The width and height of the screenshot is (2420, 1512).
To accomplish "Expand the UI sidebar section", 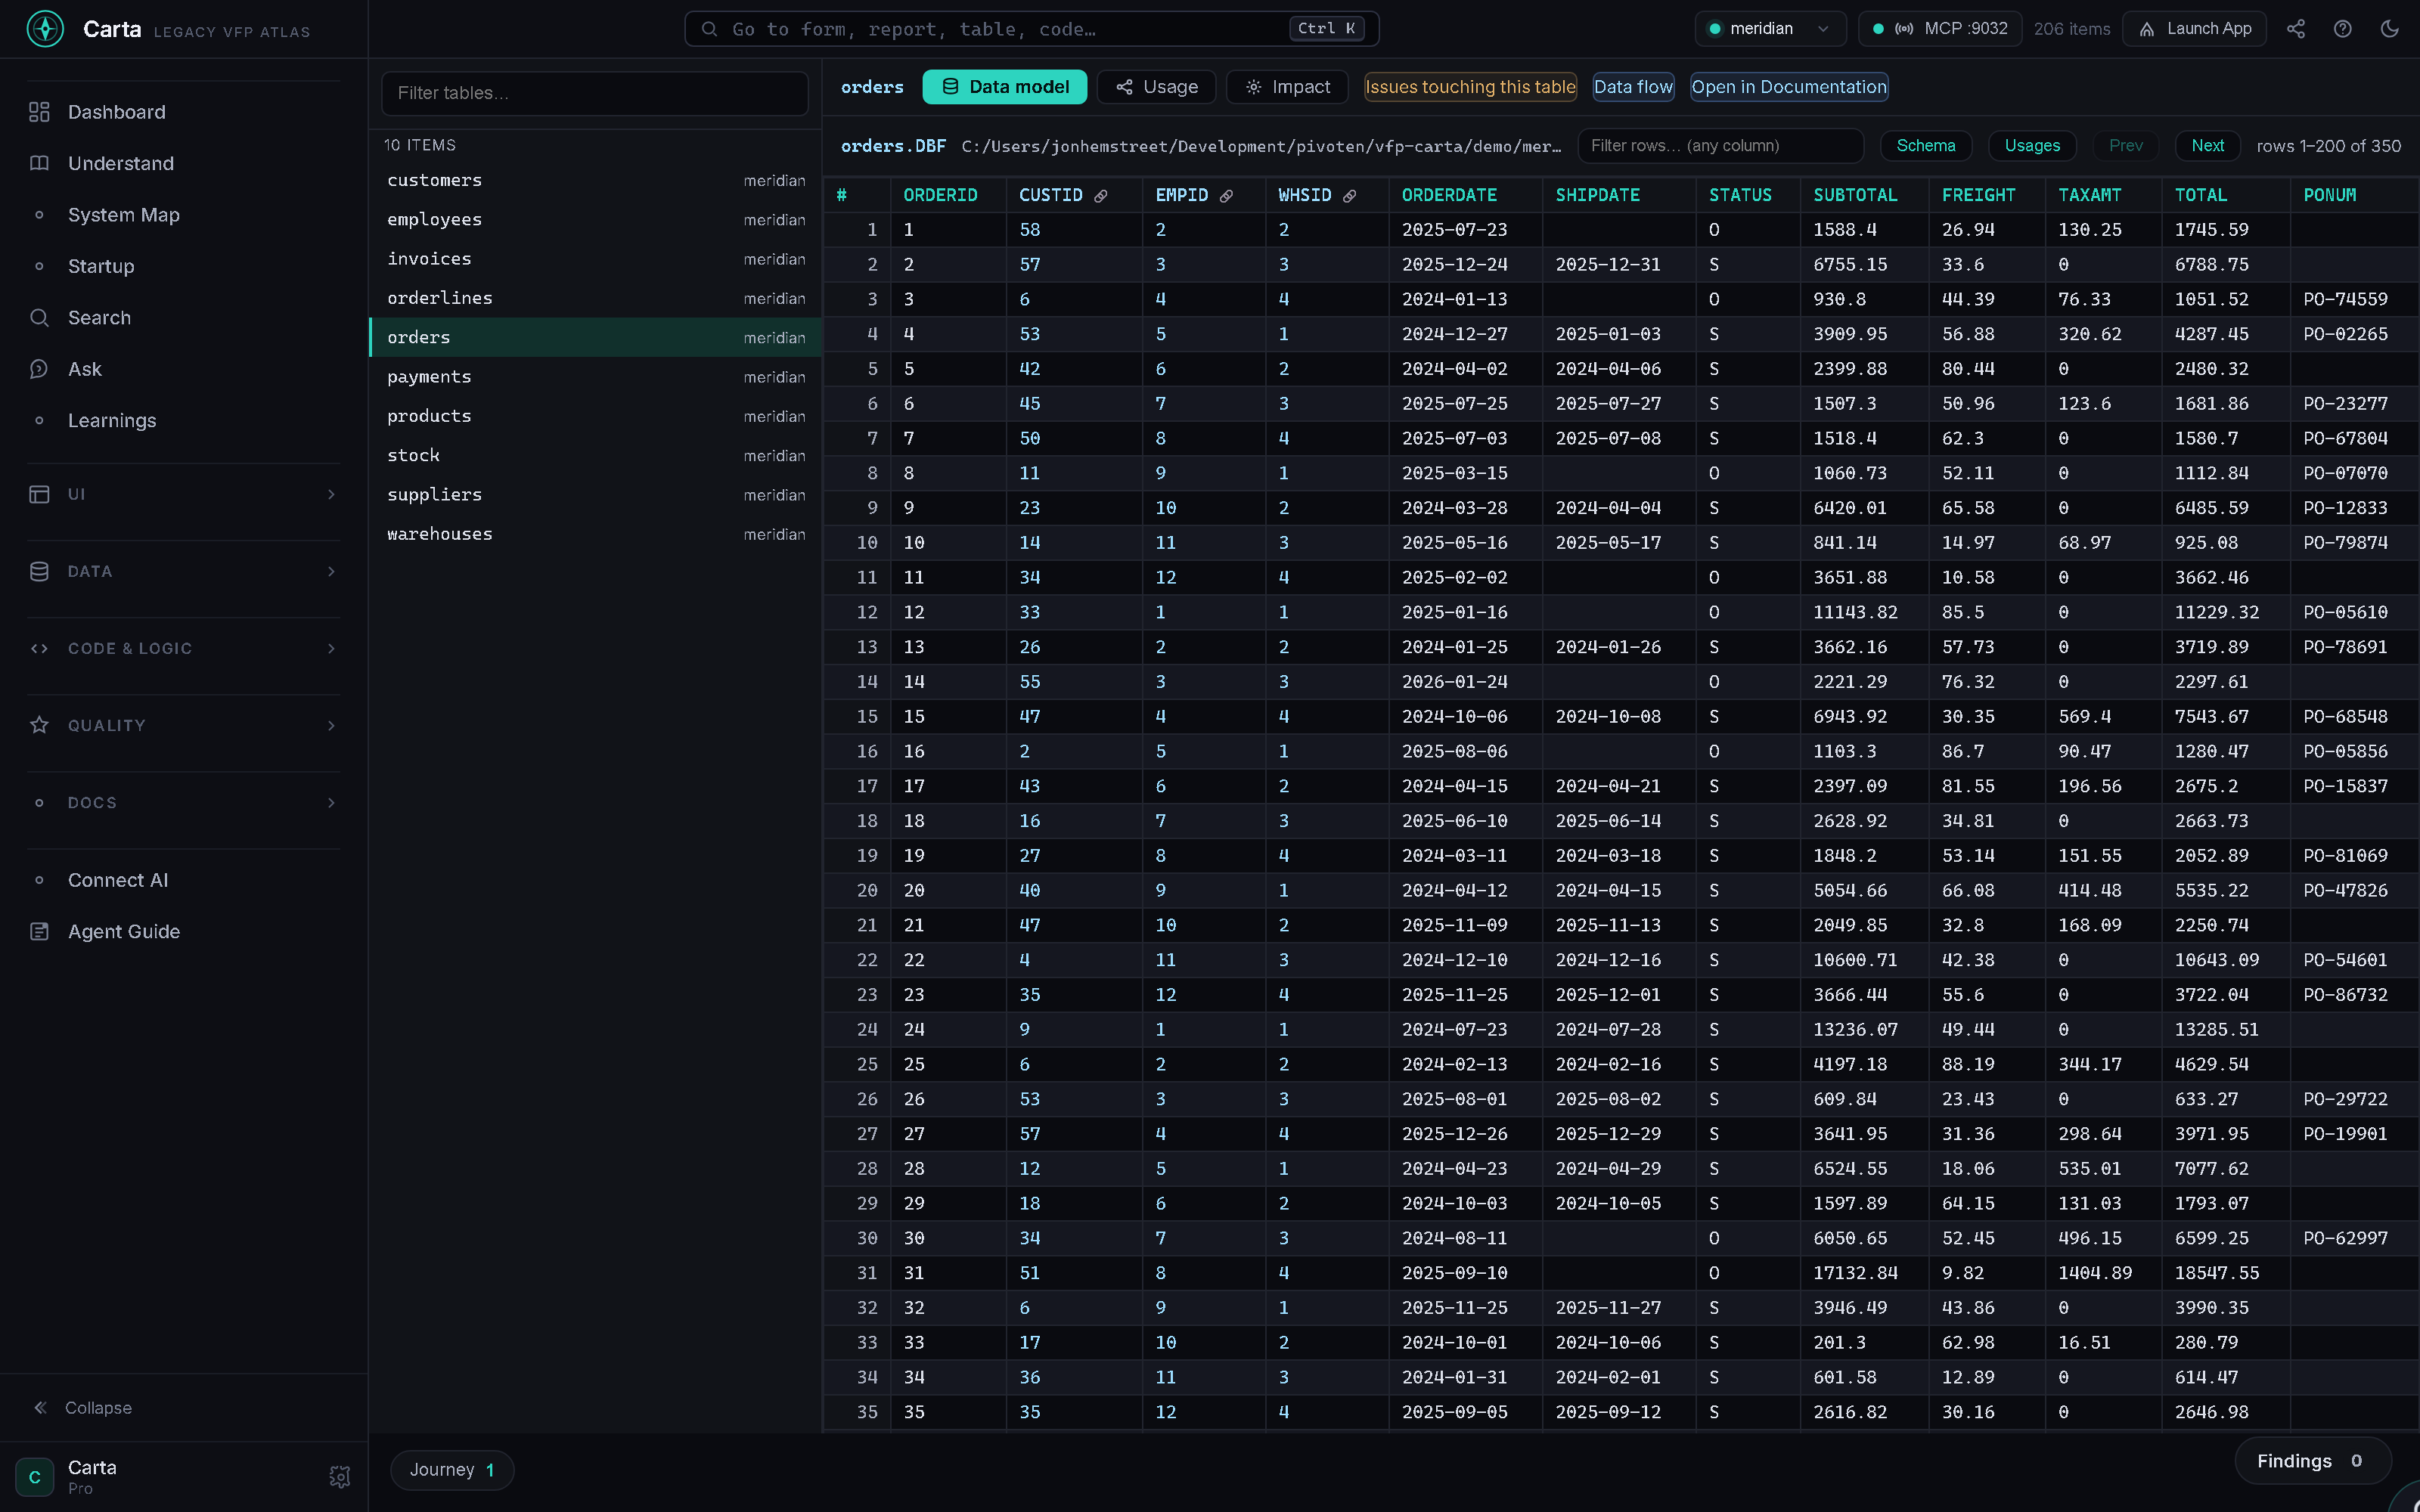I will click(183, 494).
